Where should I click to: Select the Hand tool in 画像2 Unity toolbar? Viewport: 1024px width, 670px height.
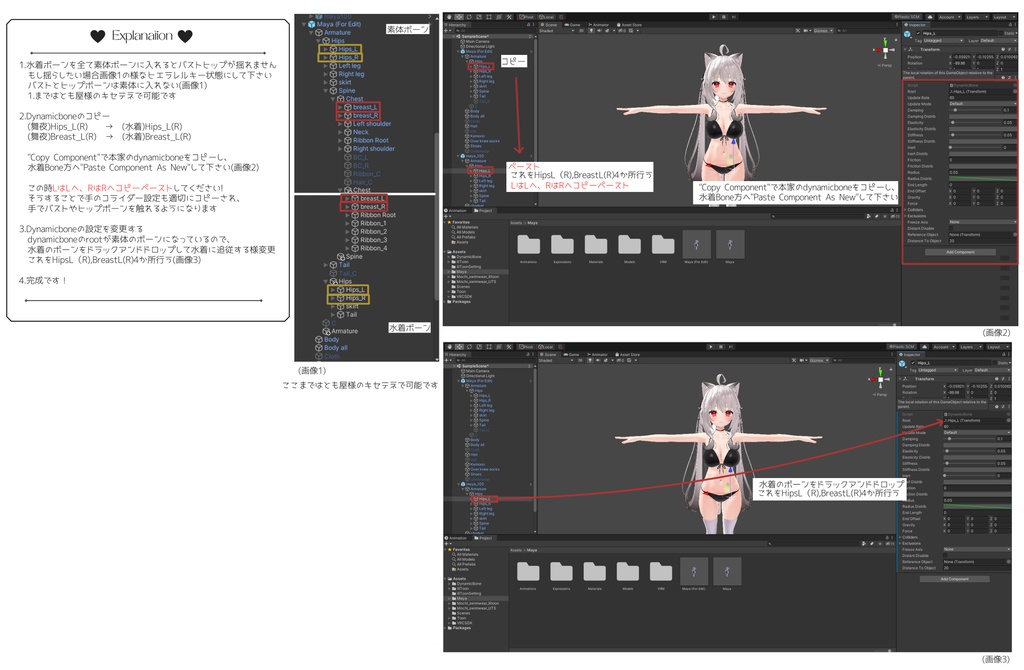tap(449, 17)
